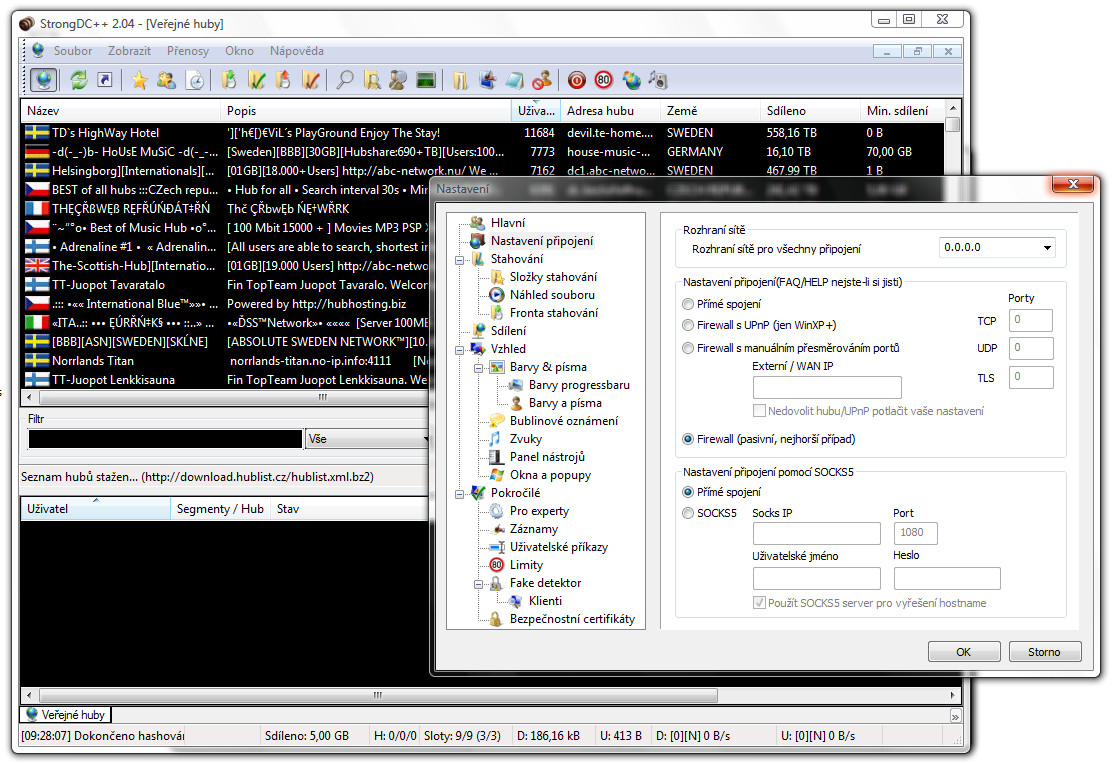This screenshot has width=1116, height=763.
Task: Open the Rozhraní sítě 0.0.0.0 dropdown
Action: point(996,248)
